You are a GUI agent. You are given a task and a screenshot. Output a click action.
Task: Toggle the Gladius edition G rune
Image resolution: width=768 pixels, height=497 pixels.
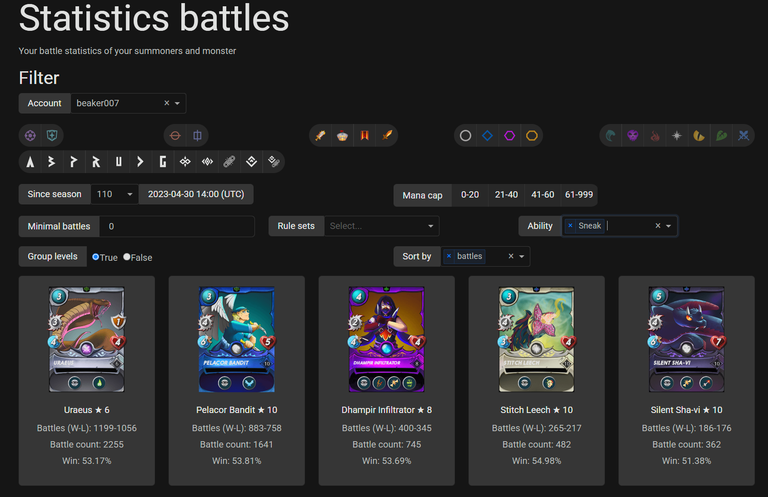163,162
